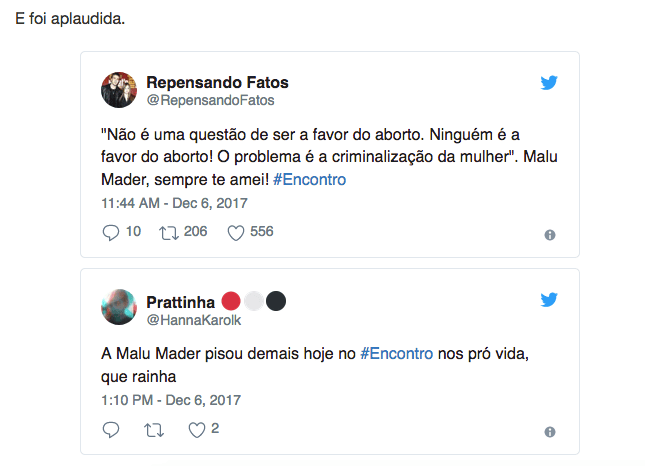Image resolution: width=645 pixels, height=466 pixels.
Task: Click the 1:10 PM - Dec 6, 2017 timestamp
Action: 171,400
